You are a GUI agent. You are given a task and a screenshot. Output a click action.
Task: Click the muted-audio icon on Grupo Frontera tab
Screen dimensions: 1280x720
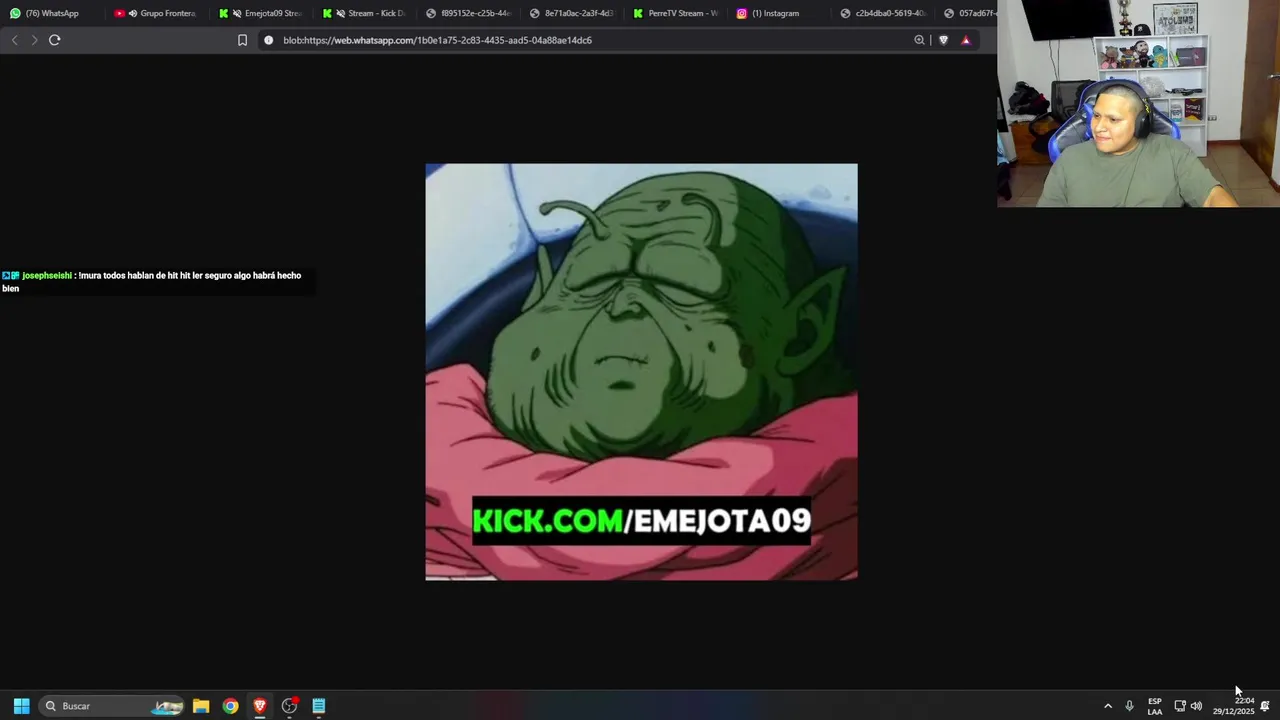click(133, 13)
